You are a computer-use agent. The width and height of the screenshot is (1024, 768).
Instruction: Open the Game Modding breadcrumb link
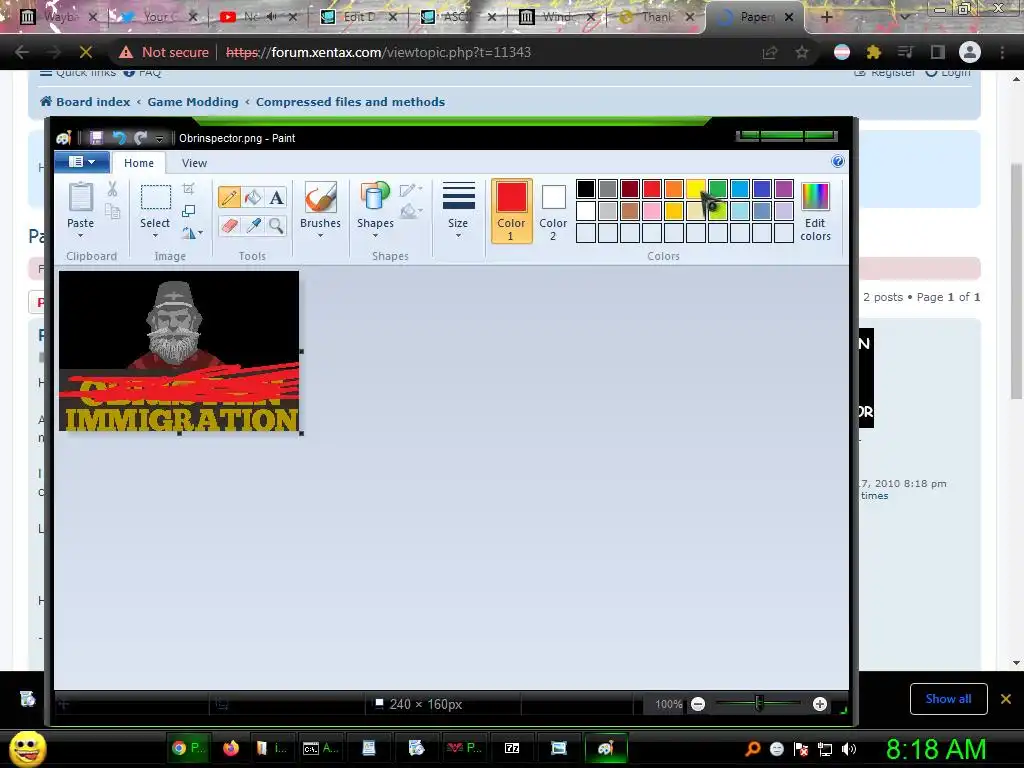[x=193, y=102]
